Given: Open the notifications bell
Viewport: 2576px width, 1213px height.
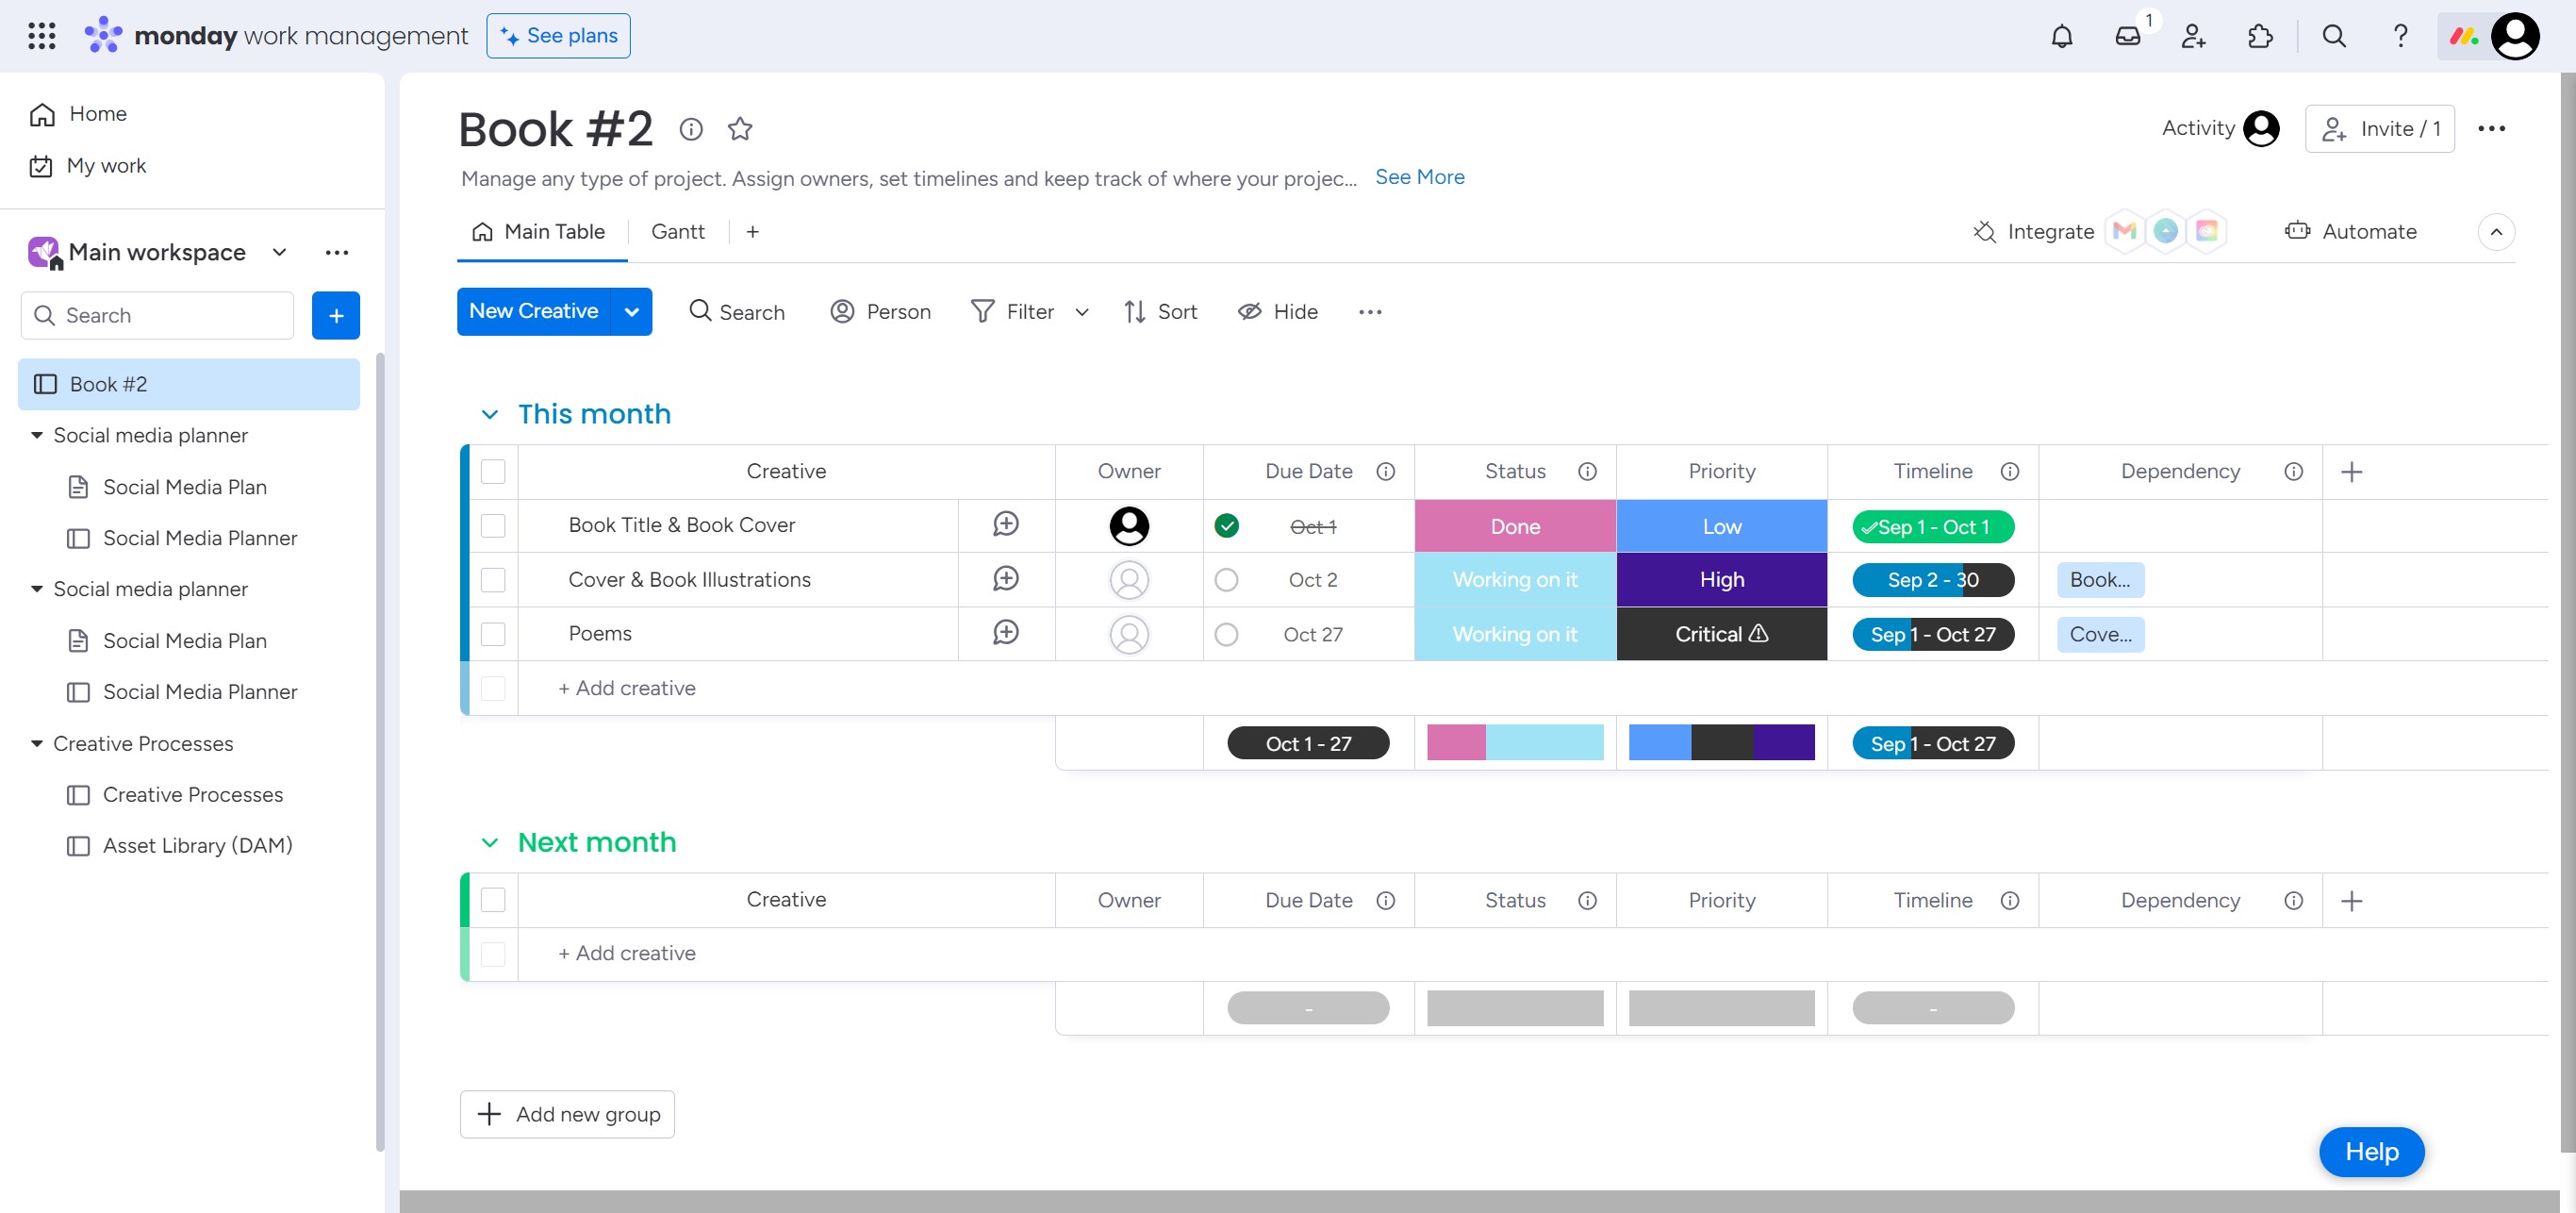Looking at the screenshot, I should pos(2061,36).
